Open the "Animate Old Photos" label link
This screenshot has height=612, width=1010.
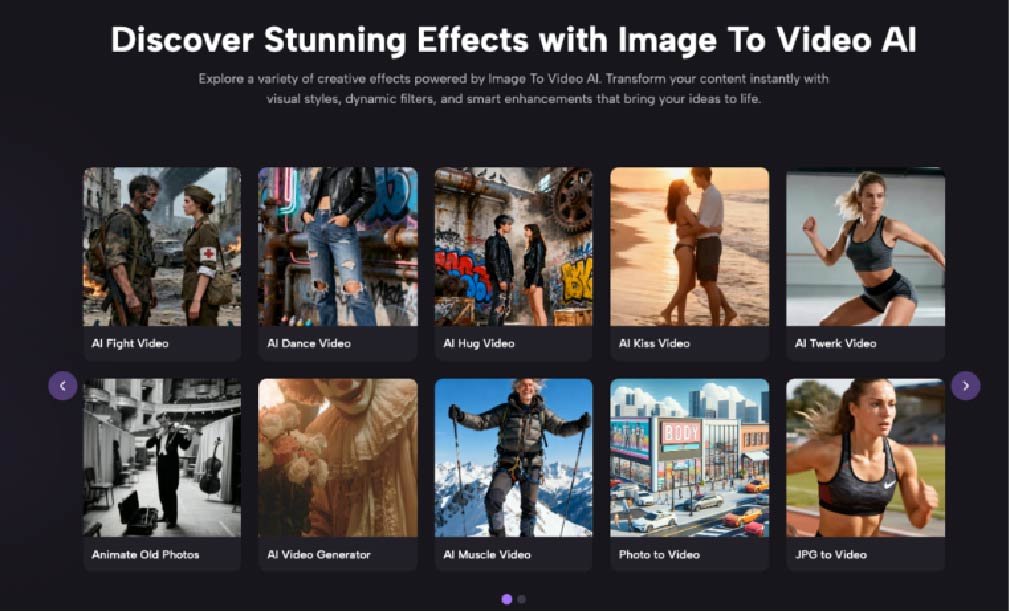(x=146, y=554)
